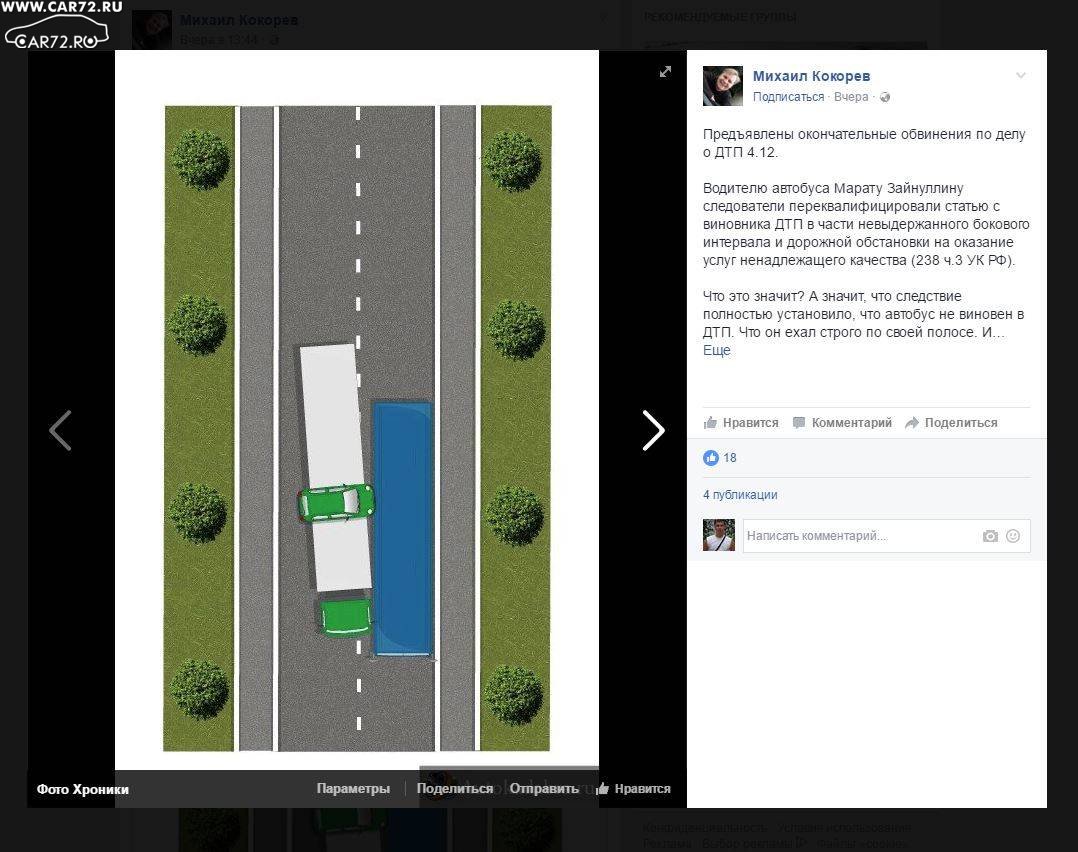
Task: Click the globe privacy icon beside Вчера
Action: point(885,97)
